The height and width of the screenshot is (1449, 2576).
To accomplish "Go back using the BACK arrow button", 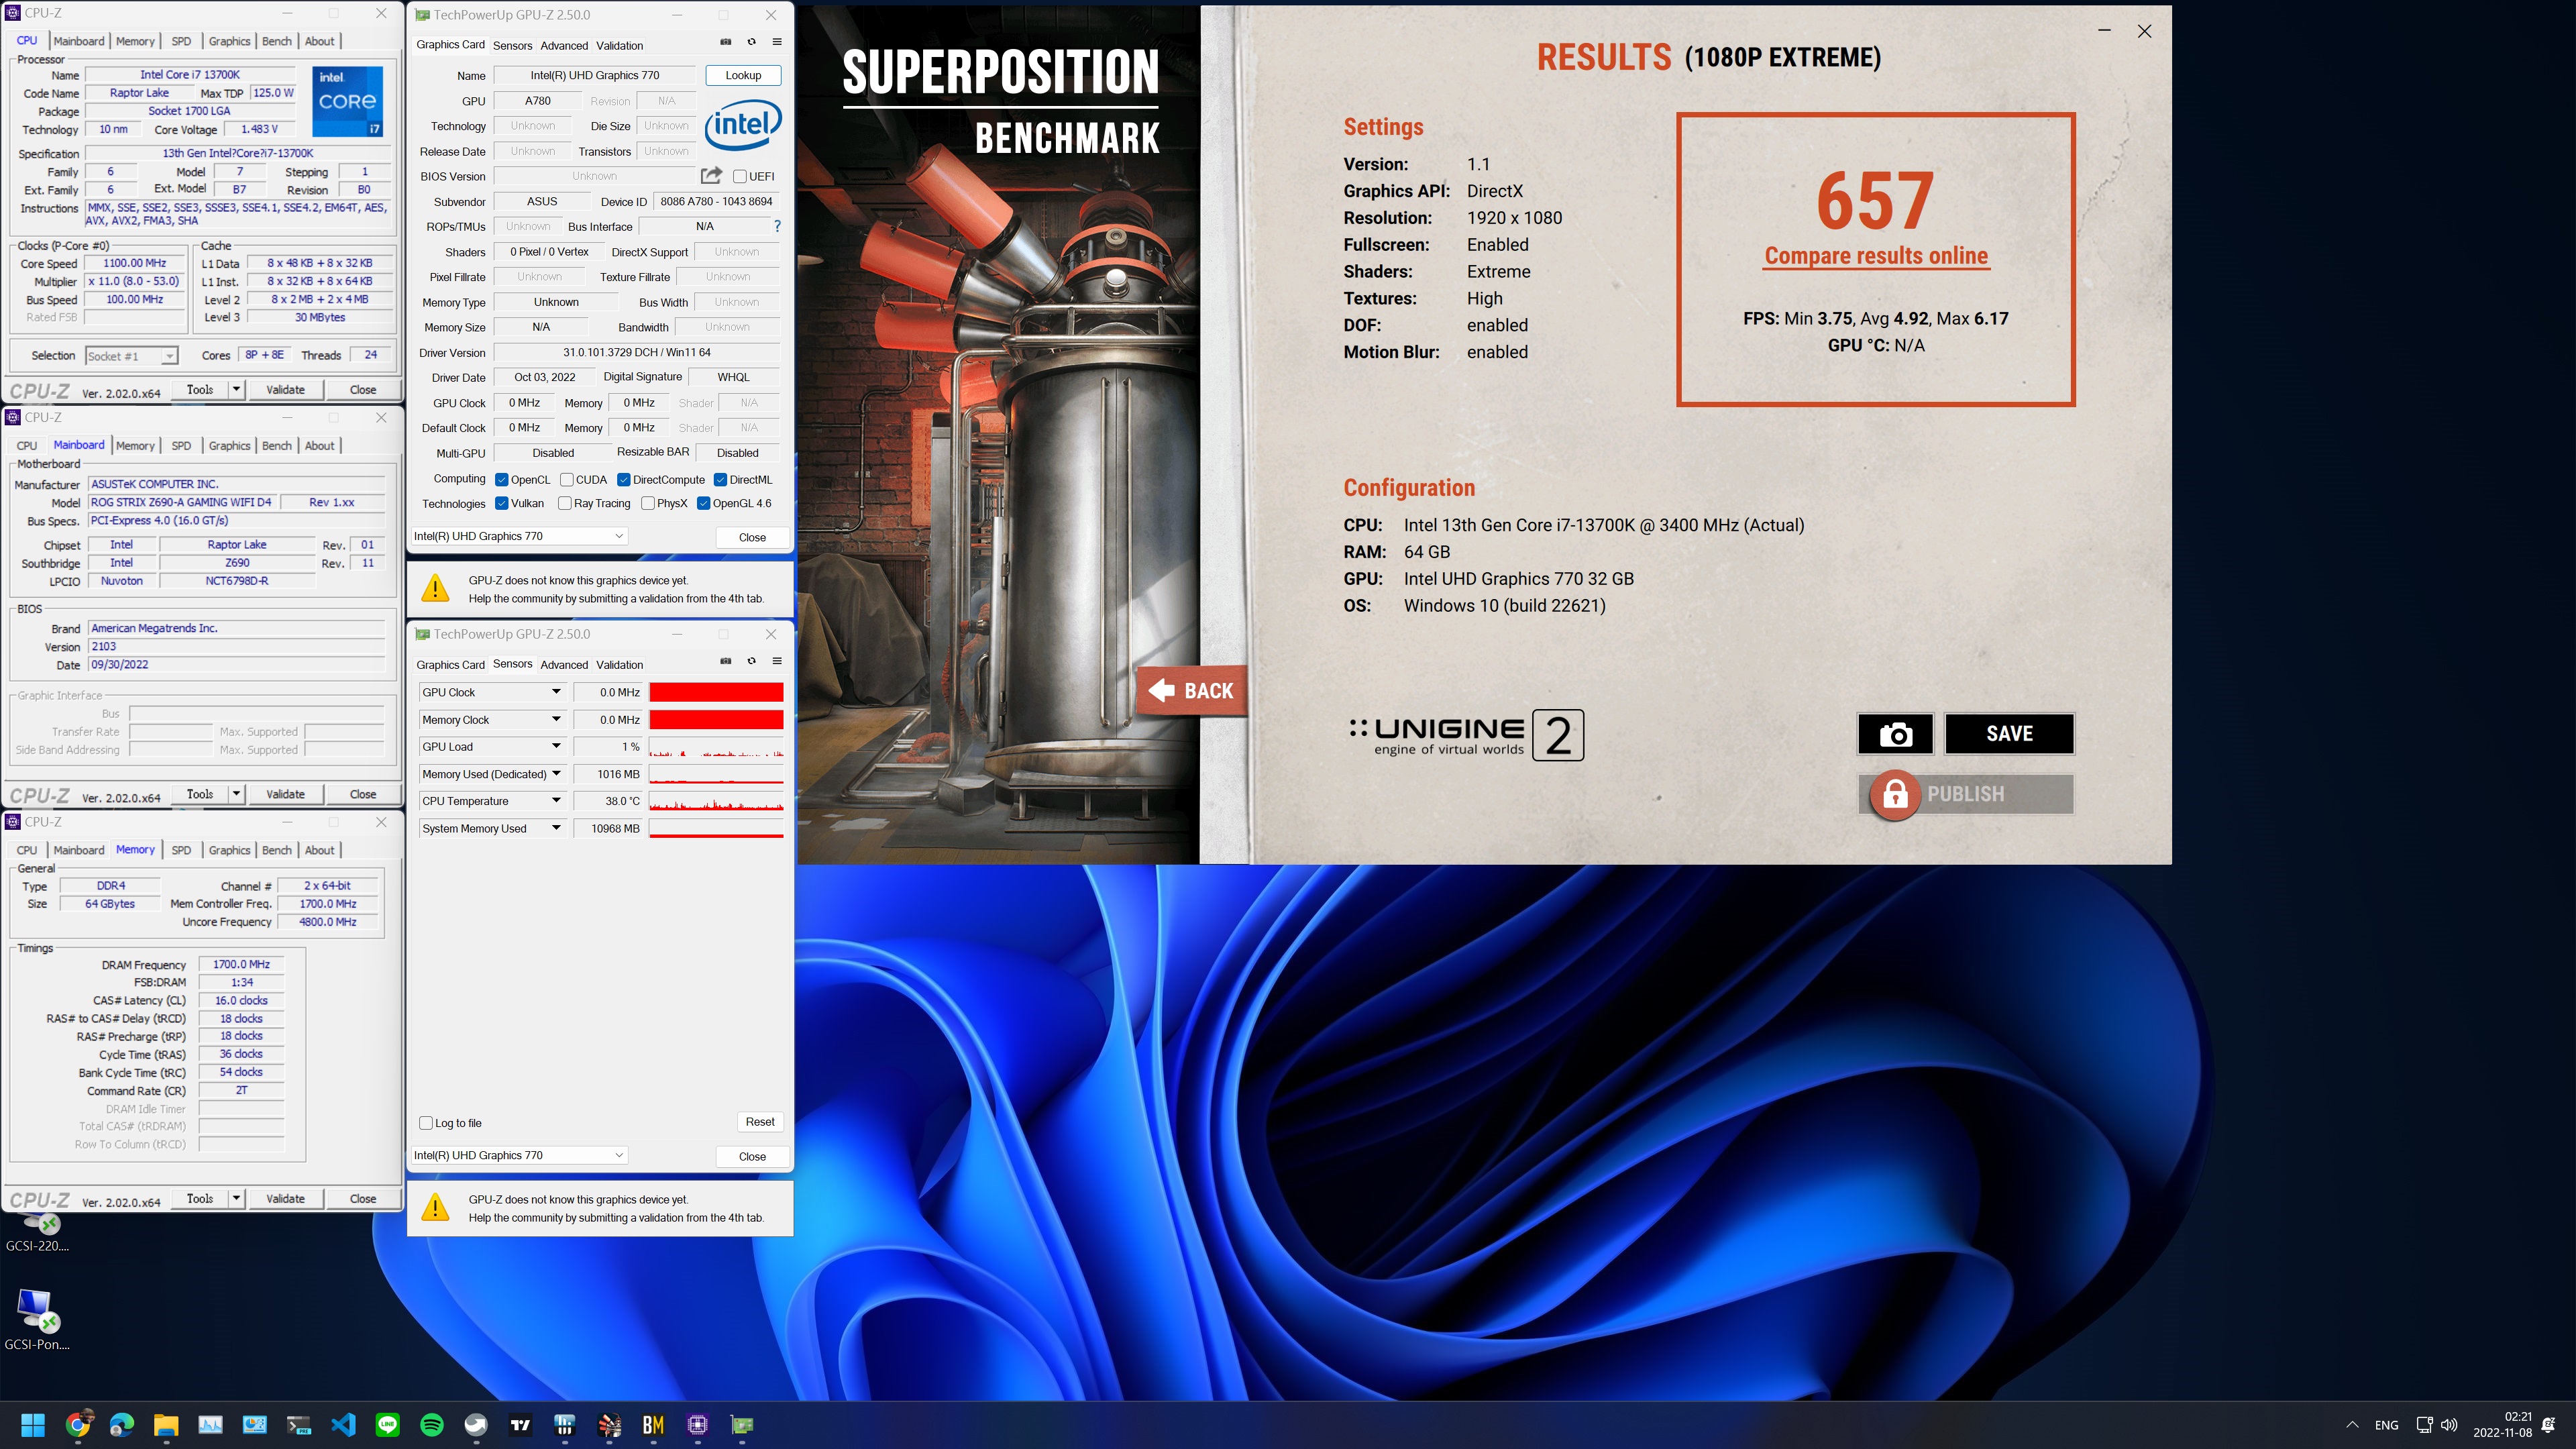I will tap(1192, 691).
